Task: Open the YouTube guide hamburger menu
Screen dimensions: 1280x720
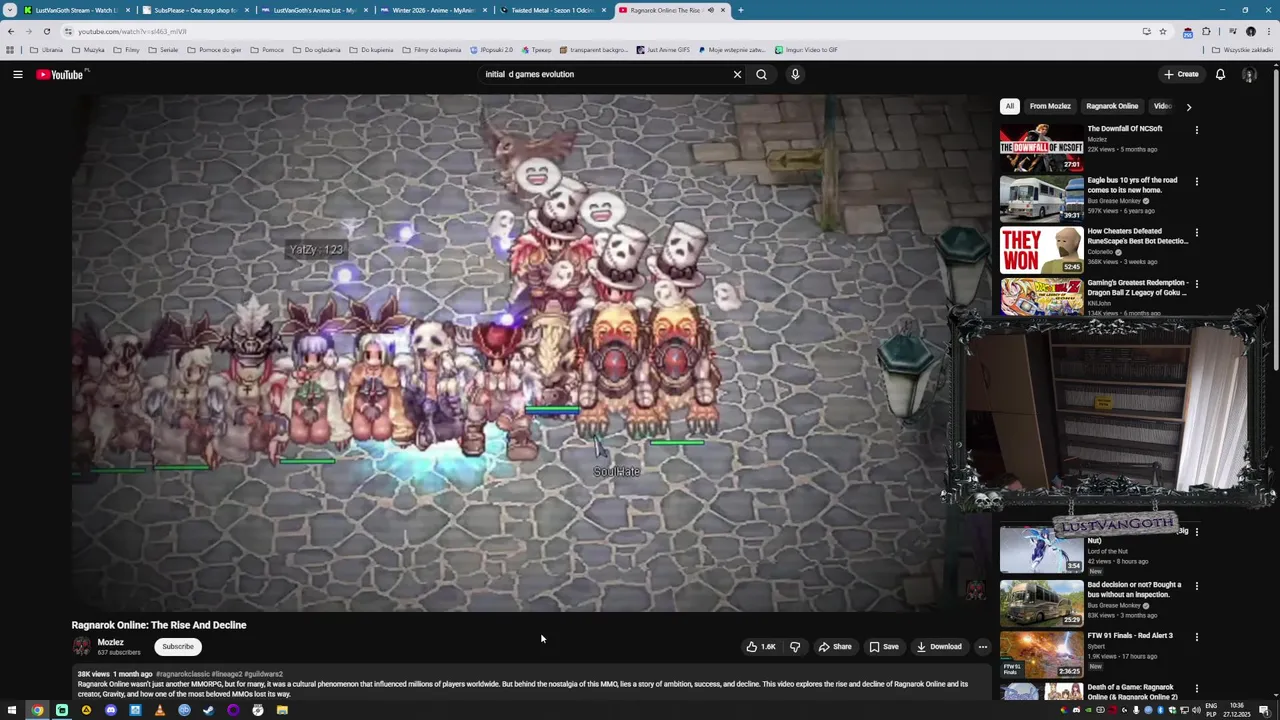Action: (x=18, y=74)
